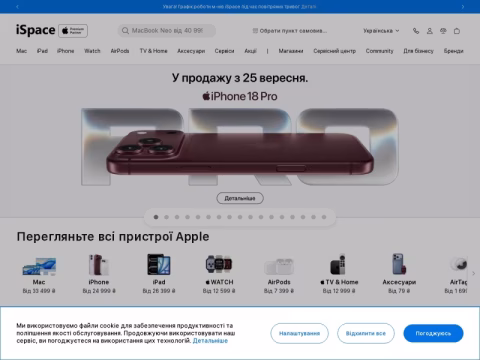Focus the MacBook Neo search field
The height and width of the screenshot is (360, 480).
[167, 31]
